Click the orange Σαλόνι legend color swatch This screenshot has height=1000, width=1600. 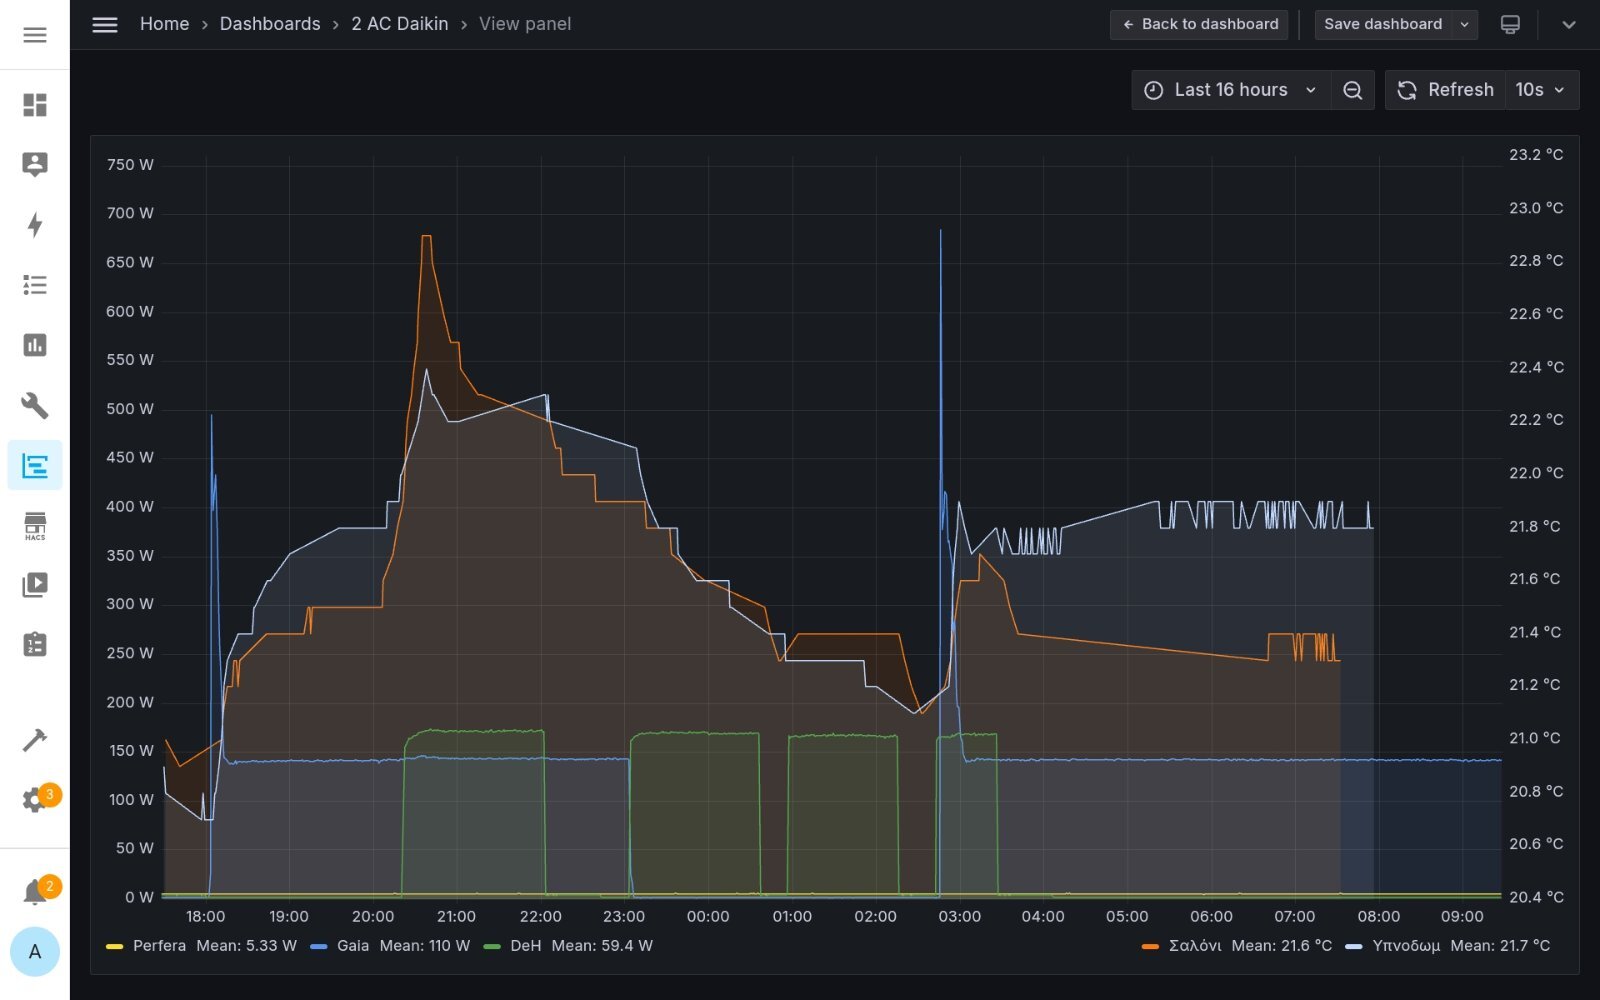tap(1150, 946)
